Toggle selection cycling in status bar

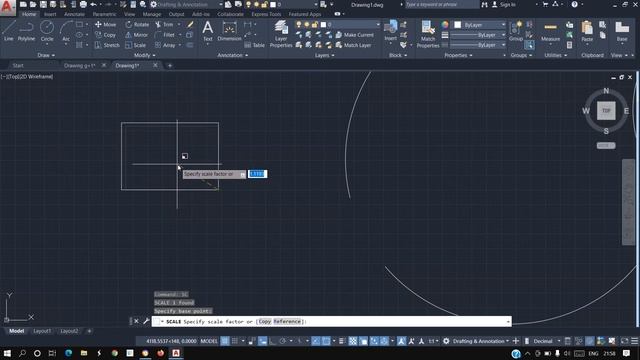coord(363,341)
